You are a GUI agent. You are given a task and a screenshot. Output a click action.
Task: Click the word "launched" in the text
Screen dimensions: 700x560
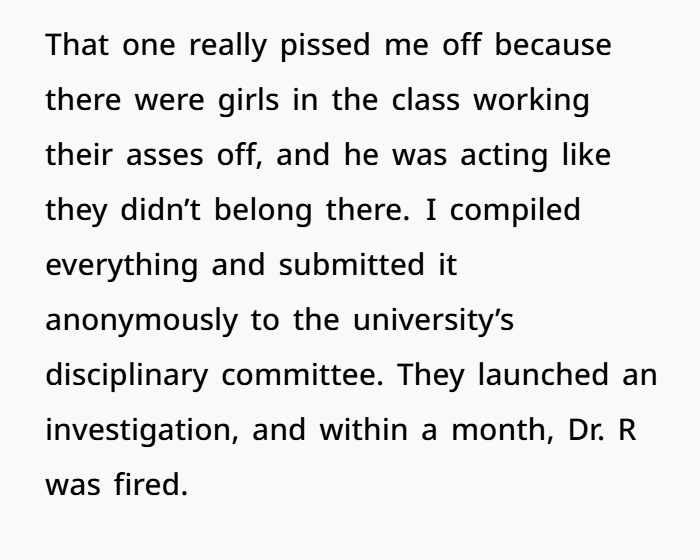(x=543, y=374)
